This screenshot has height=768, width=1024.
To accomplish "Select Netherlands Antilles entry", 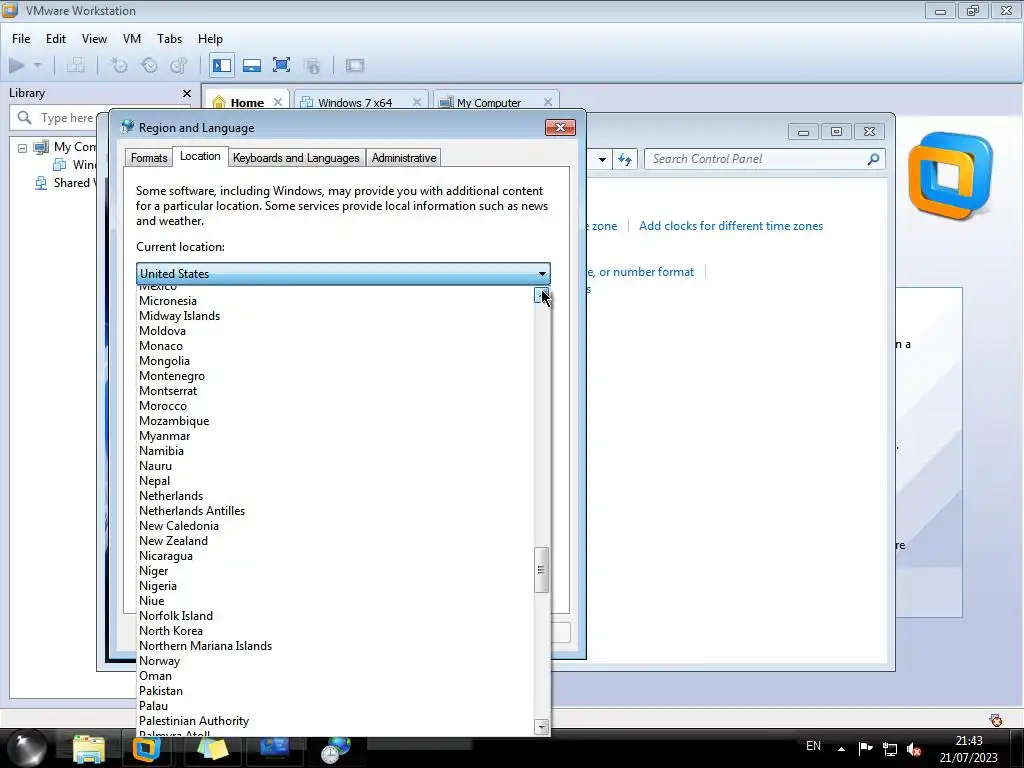I will [336, 511].
